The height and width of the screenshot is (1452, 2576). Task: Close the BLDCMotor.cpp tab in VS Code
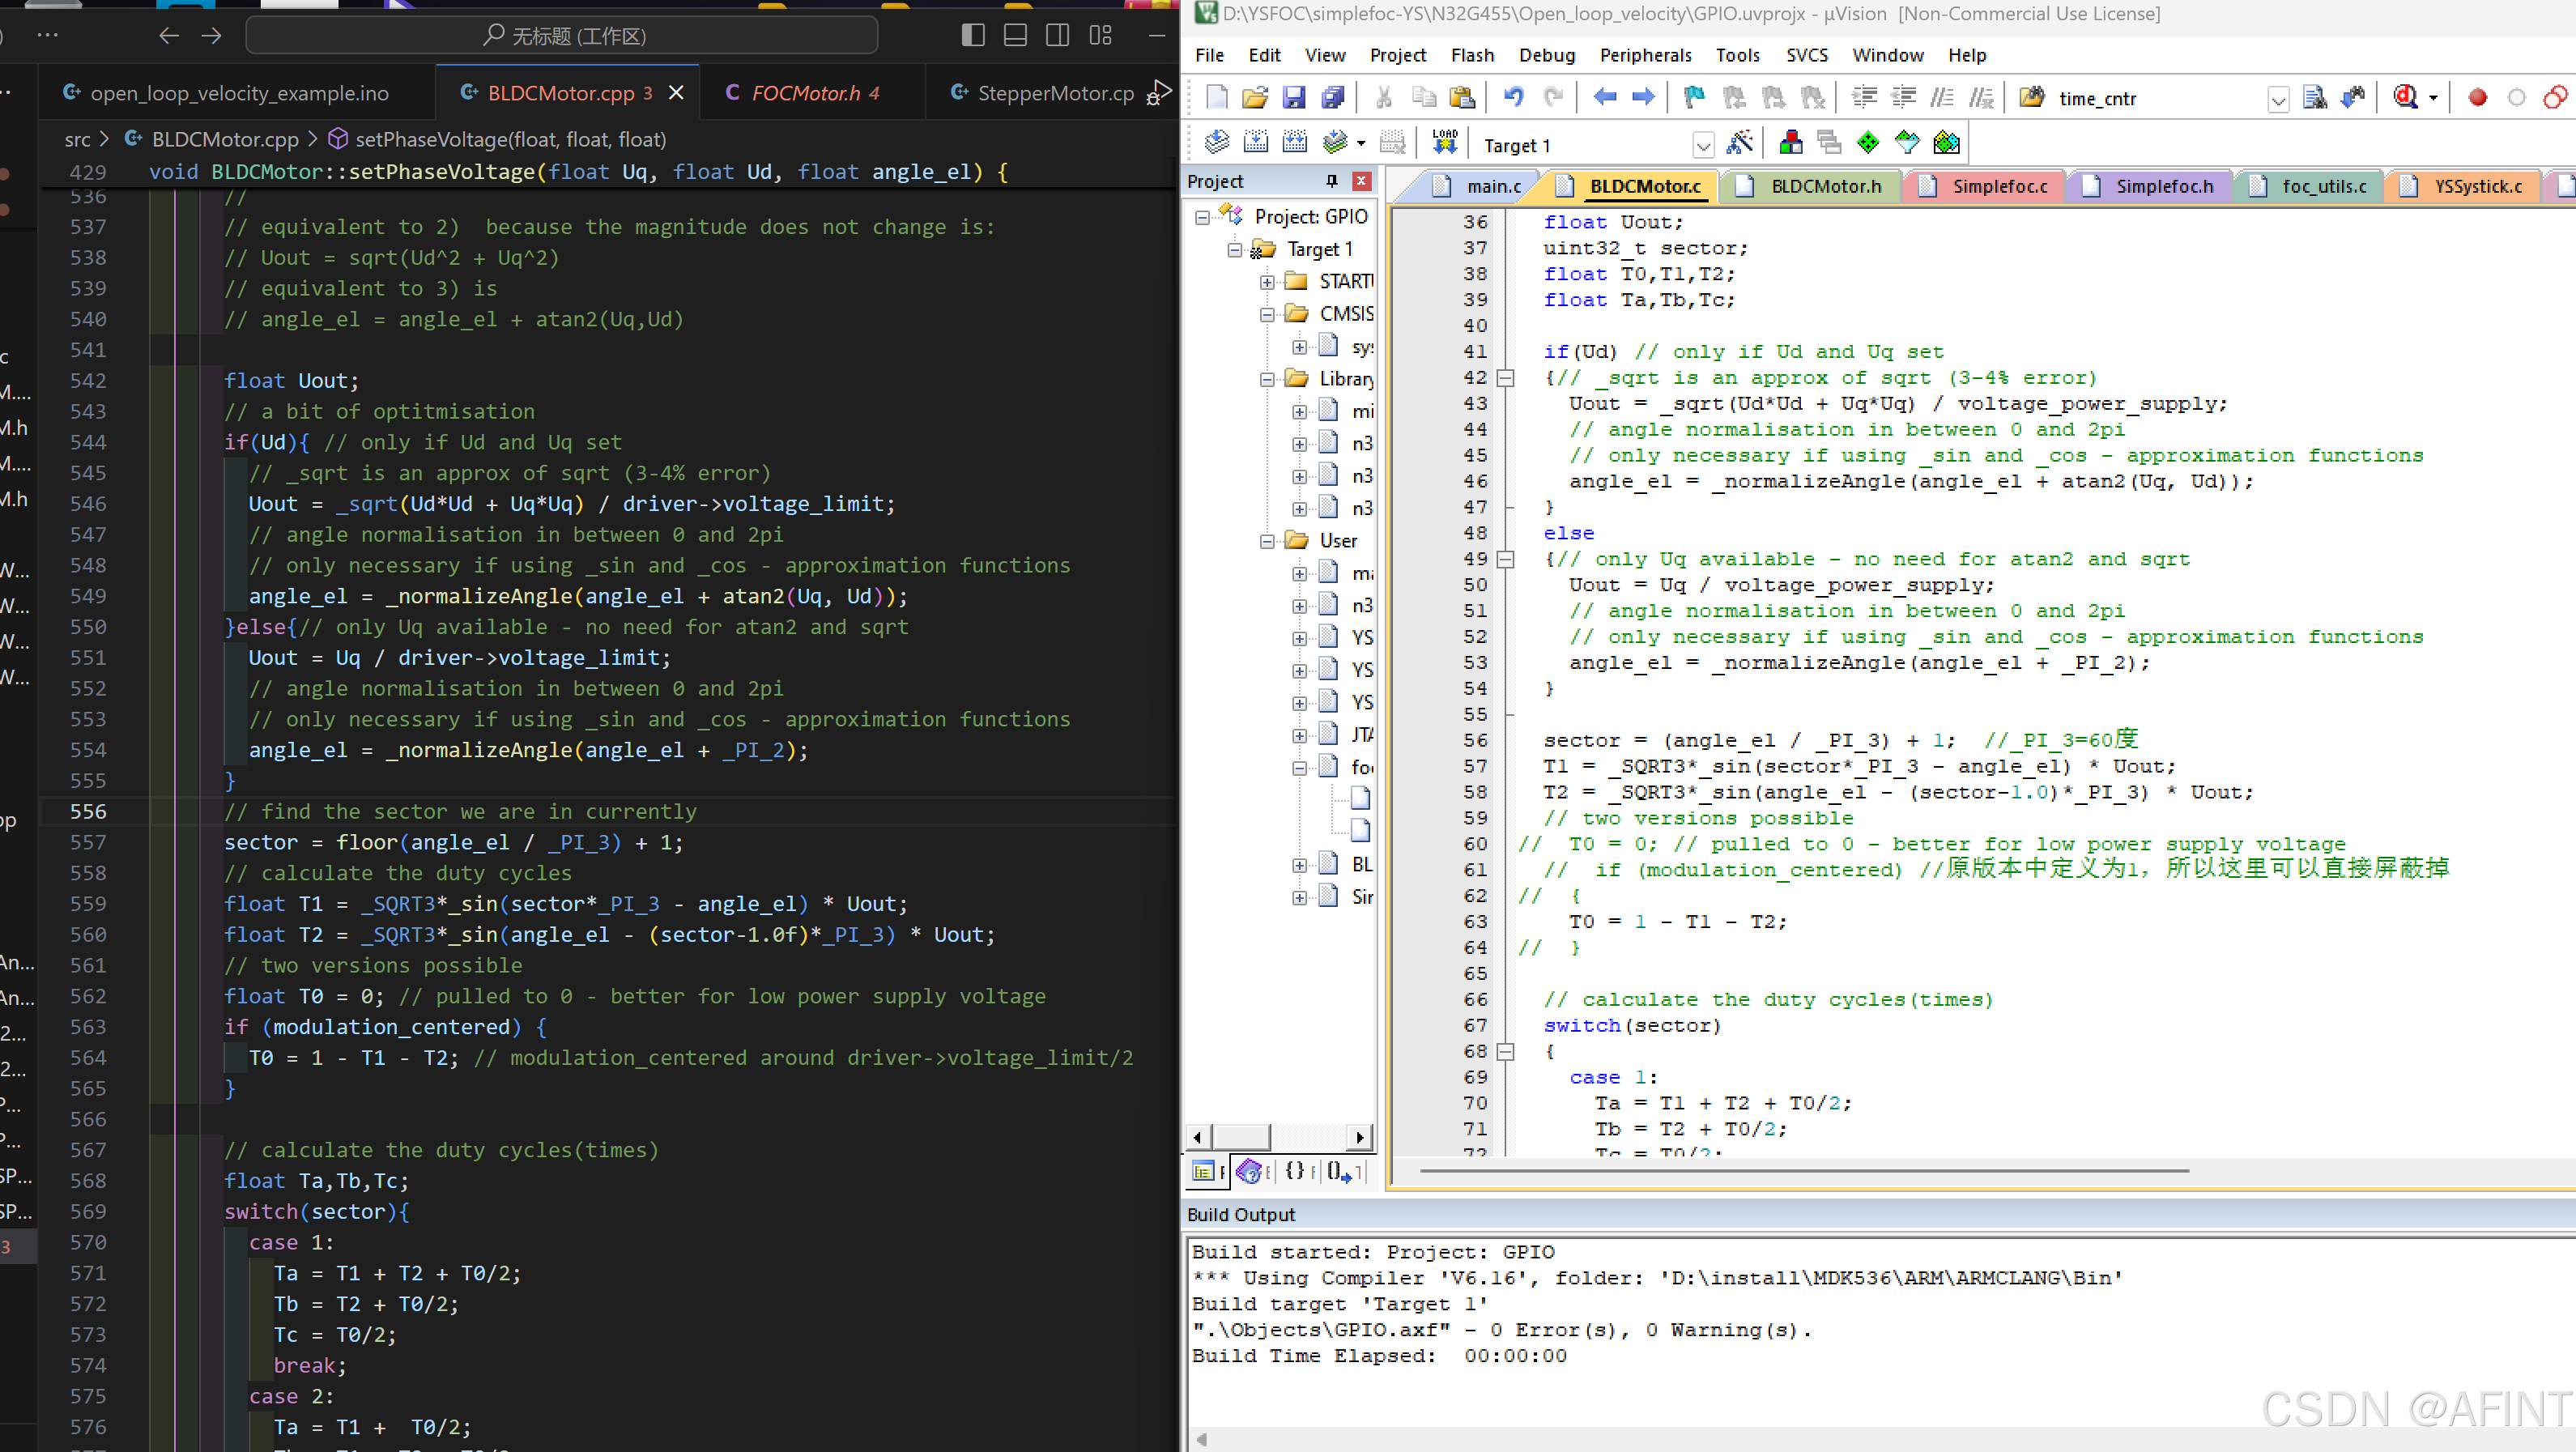(676, 93)
